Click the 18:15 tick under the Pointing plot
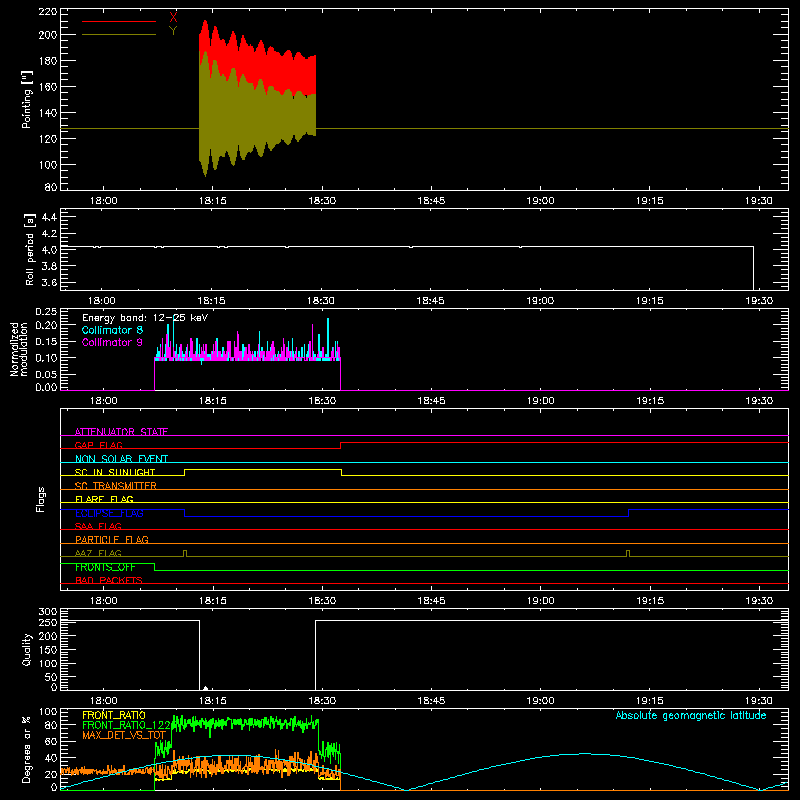The height and width of the screenshot is (800, 800). 212,201
